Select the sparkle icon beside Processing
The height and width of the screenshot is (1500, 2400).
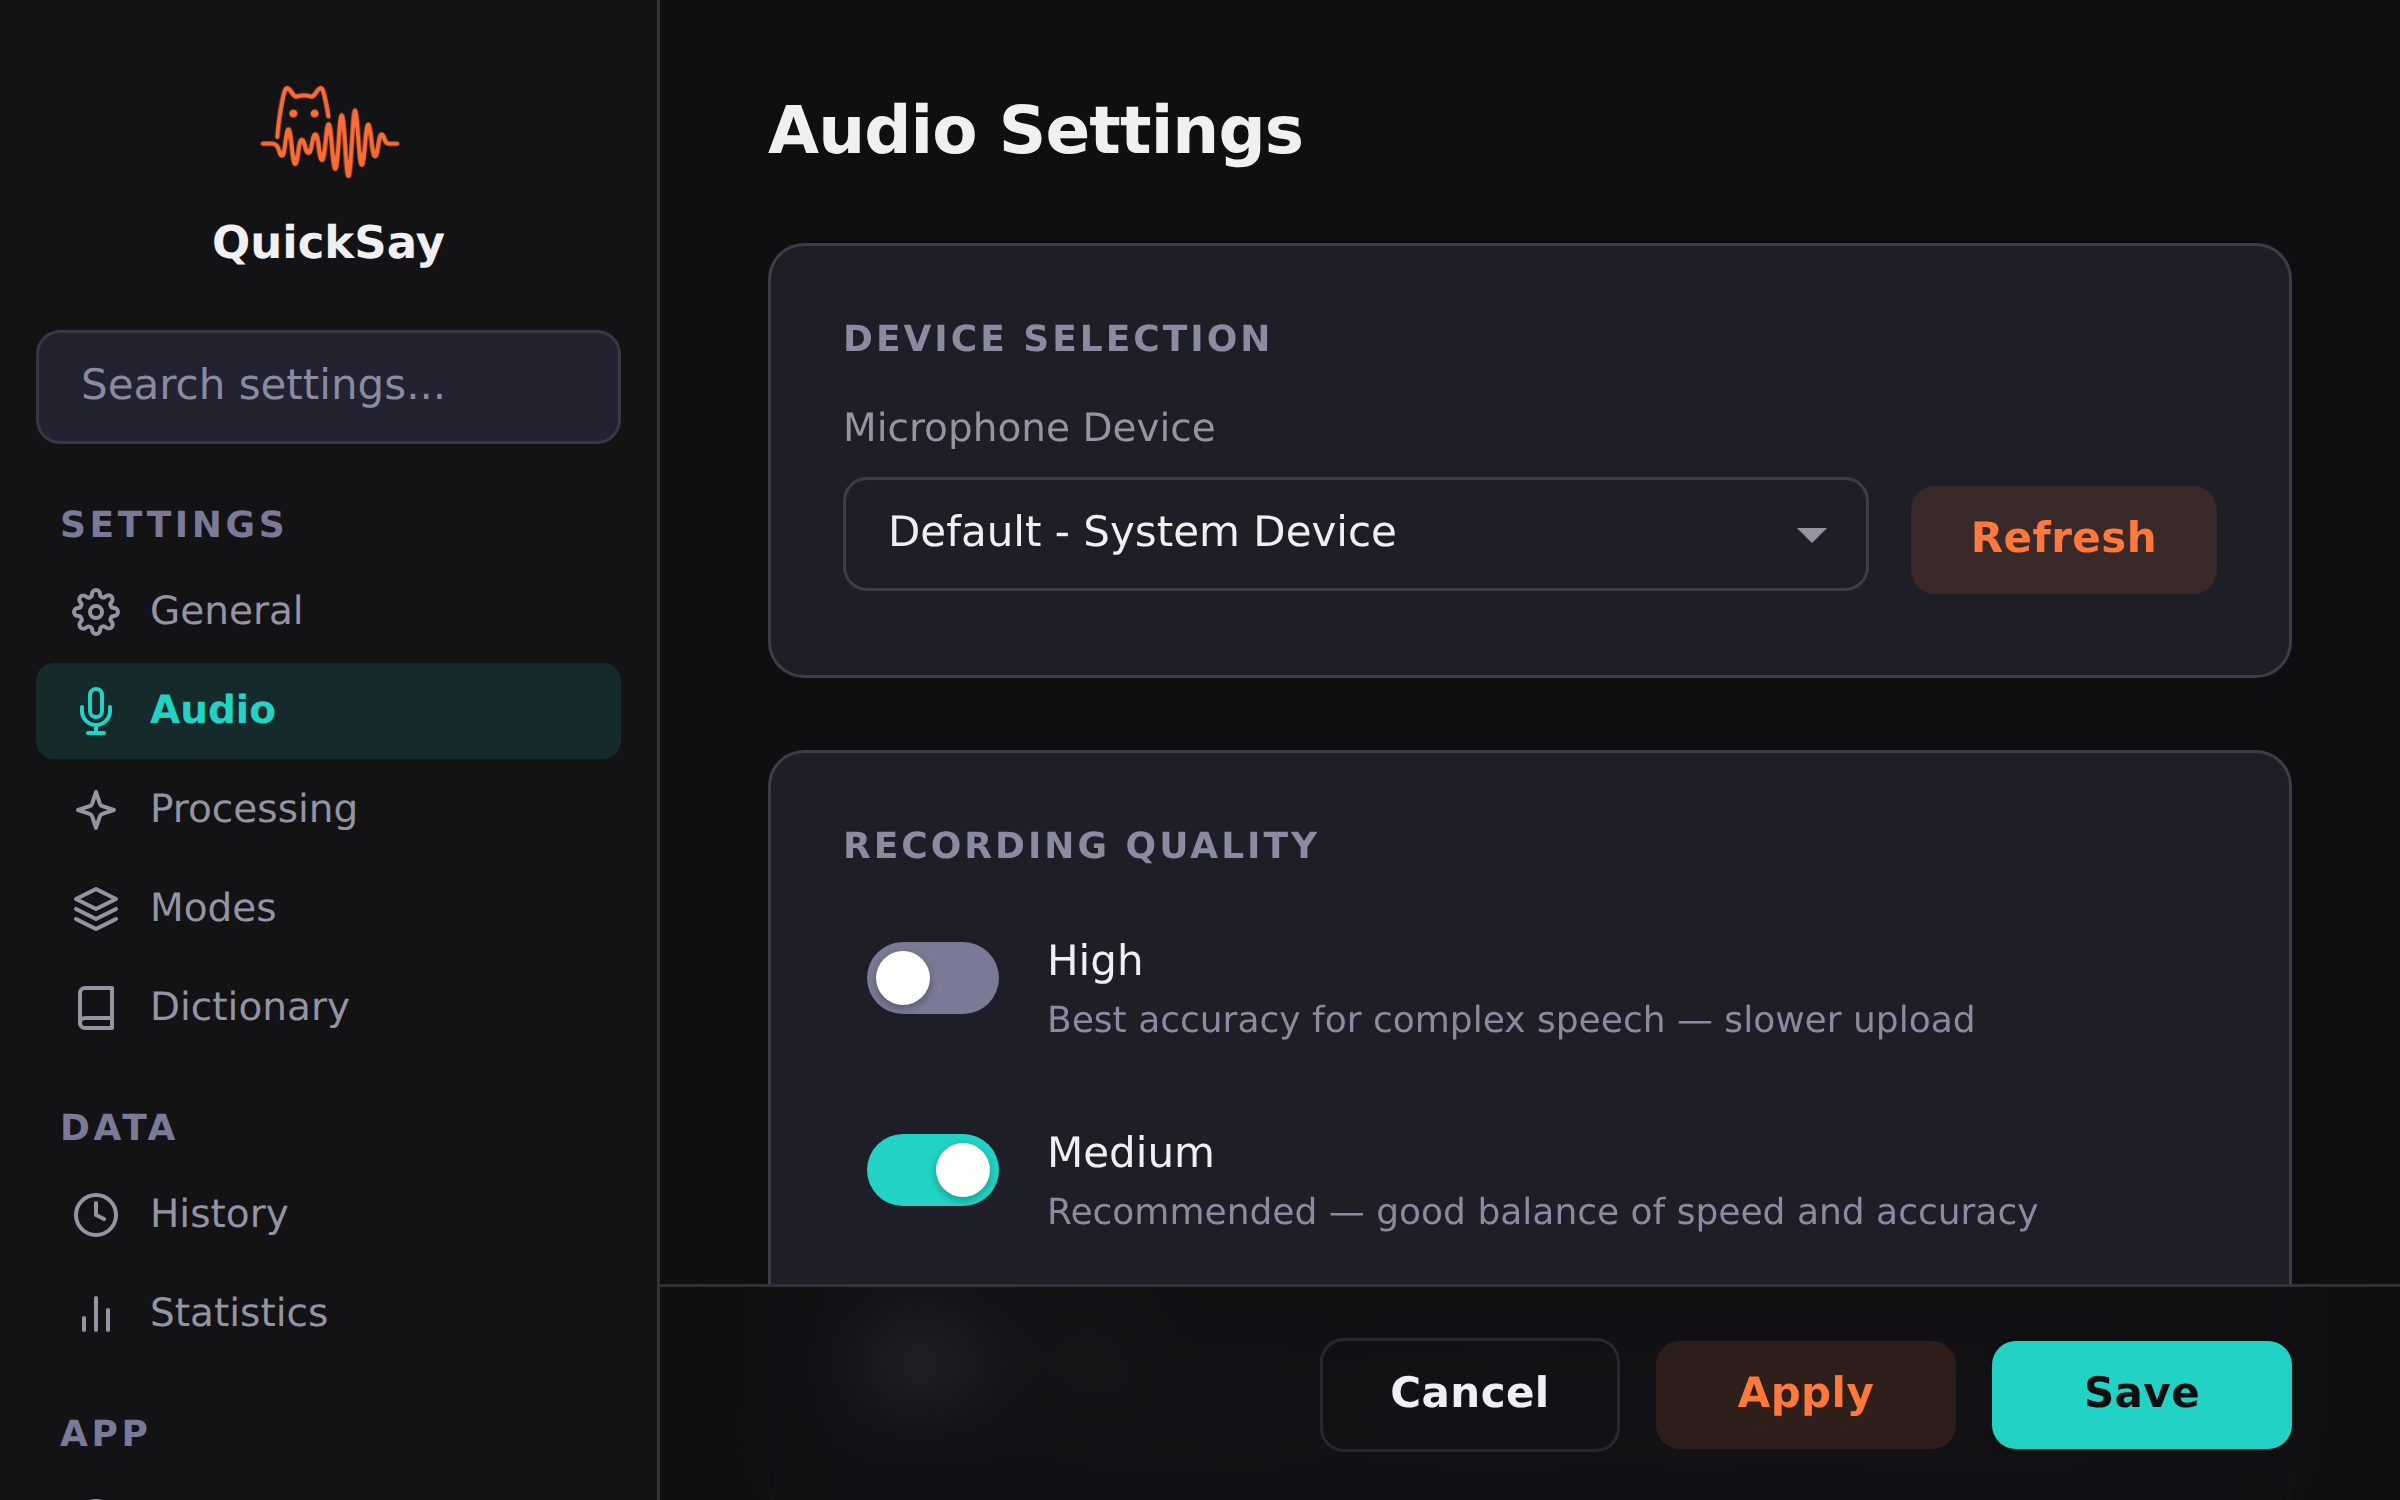click(96, 809)
